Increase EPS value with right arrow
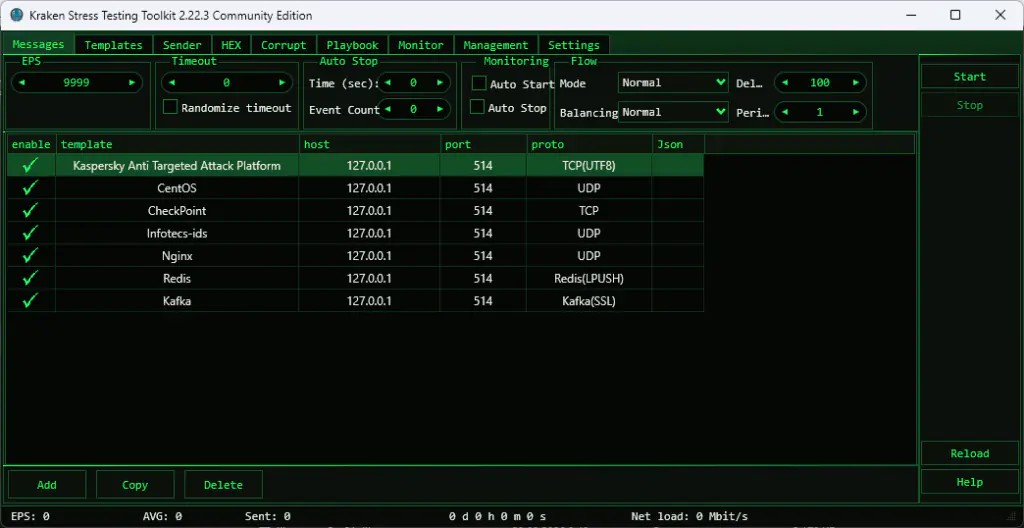The image size is (1024, 528). (132, 83)
